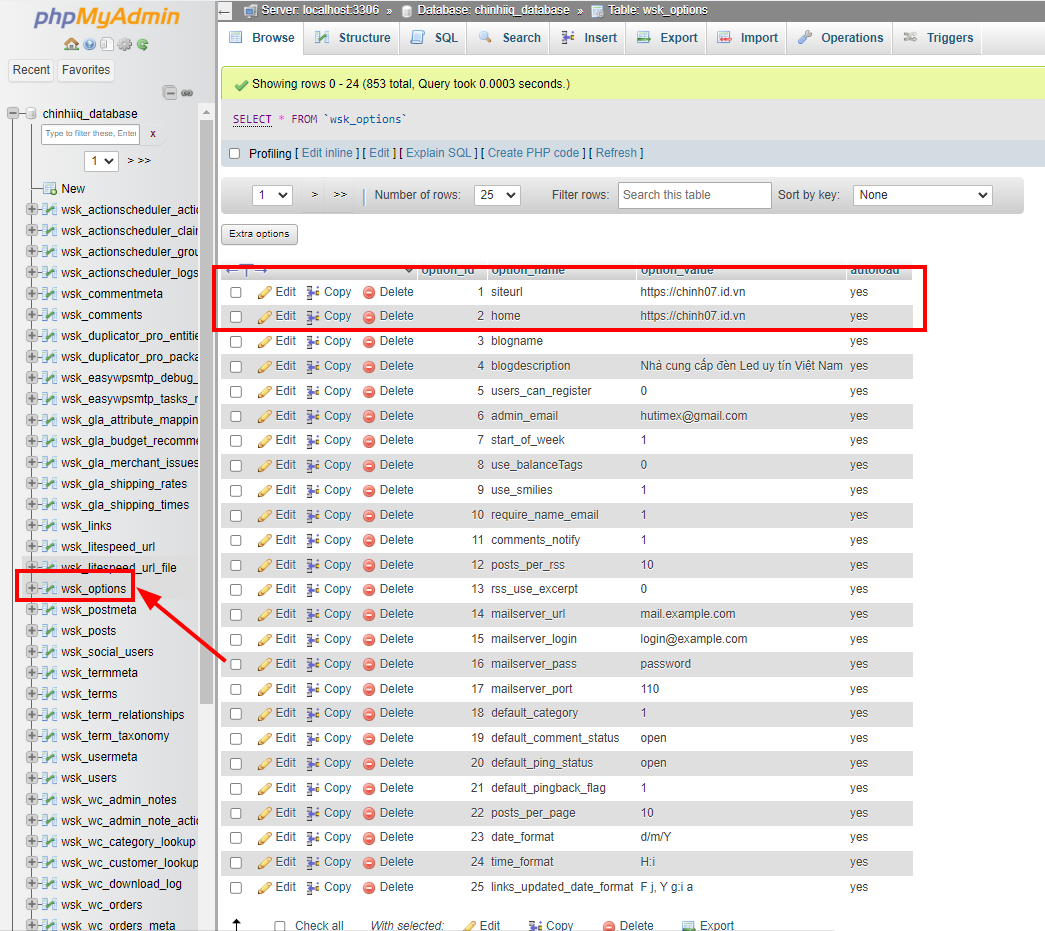Collapse the chinhiiq_database tree node
Viewport: 1045px width, 931px height.
tap(13, 113)
